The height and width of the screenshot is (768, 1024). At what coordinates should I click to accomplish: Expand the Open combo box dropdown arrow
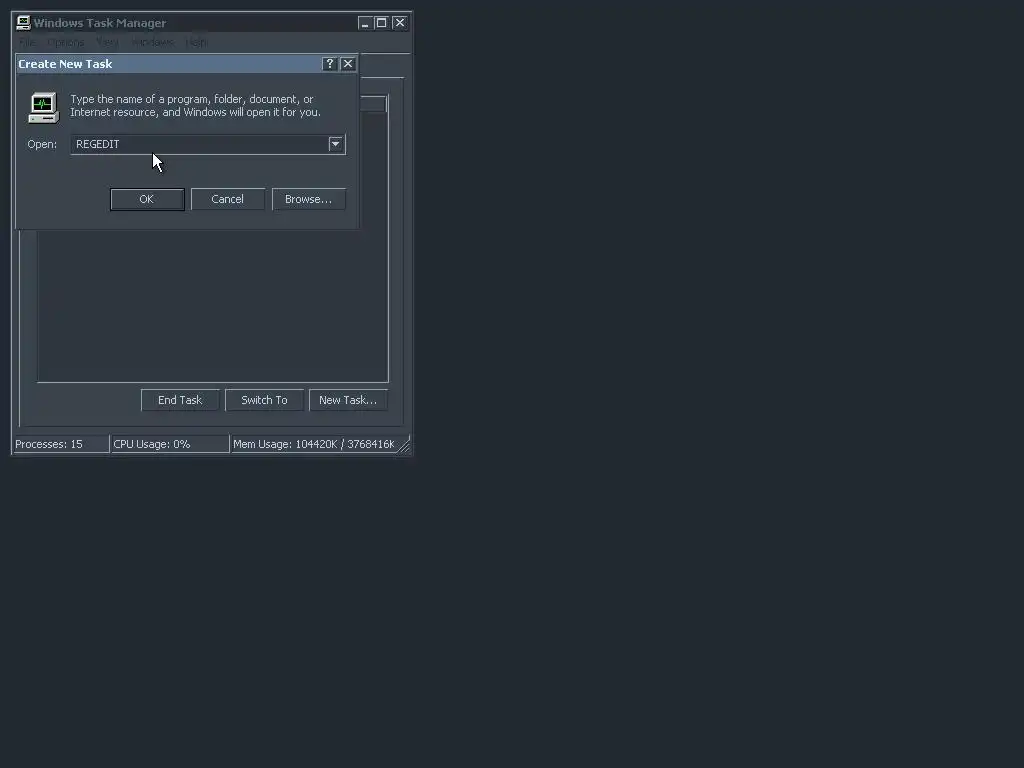(336, 144)
